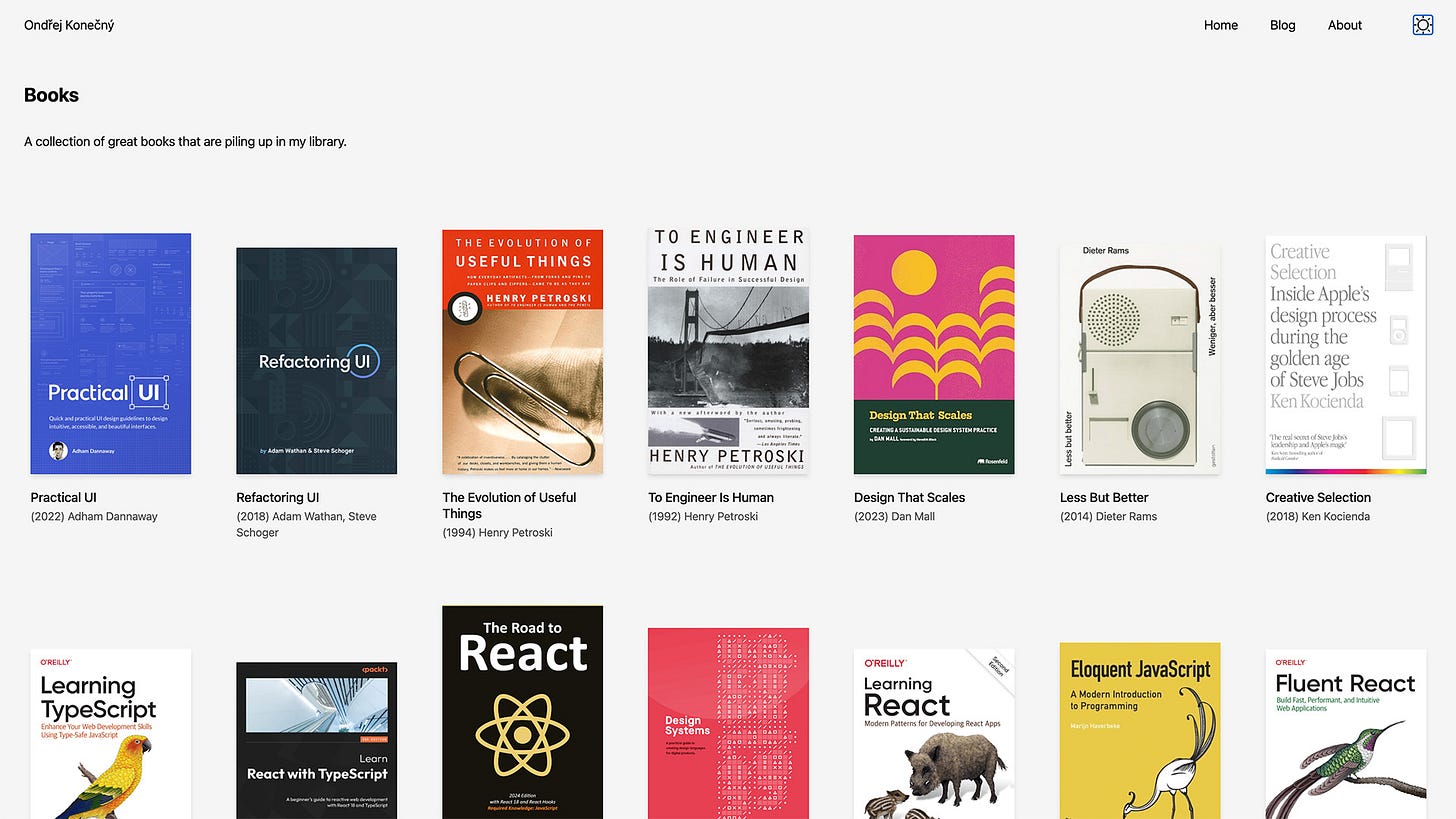The width and height of the screenshot is (1456, 819).
Task: Open the Less But Better book cover
Action: (x=1140, y=358)
